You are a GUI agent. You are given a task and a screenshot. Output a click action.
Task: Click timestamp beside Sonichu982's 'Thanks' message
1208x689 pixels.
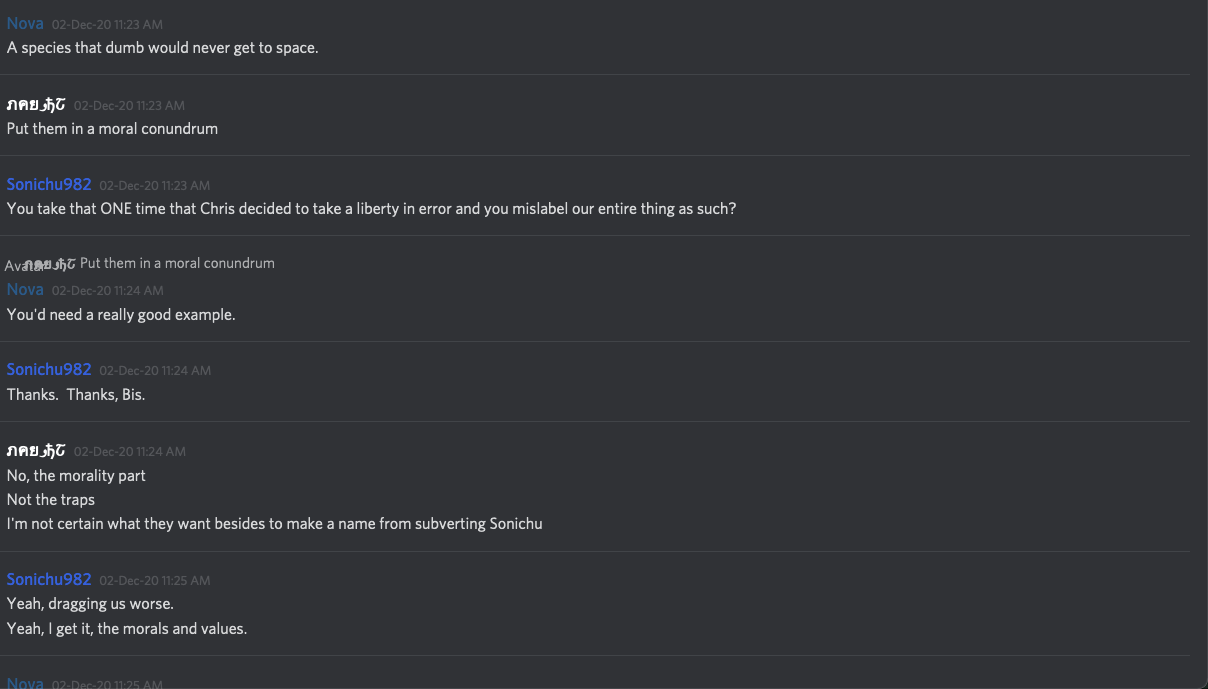pos(155,370)
